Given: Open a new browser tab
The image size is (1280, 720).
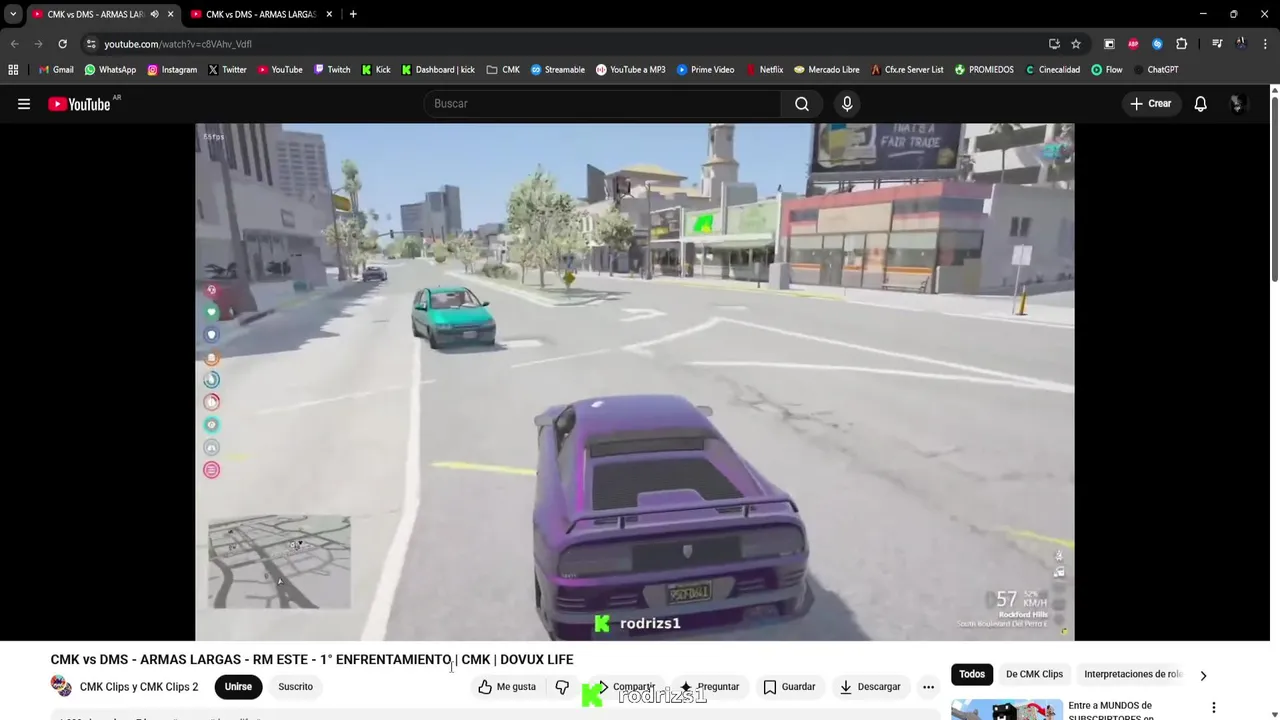Looking at the screenshot, I should click(353, 14).
